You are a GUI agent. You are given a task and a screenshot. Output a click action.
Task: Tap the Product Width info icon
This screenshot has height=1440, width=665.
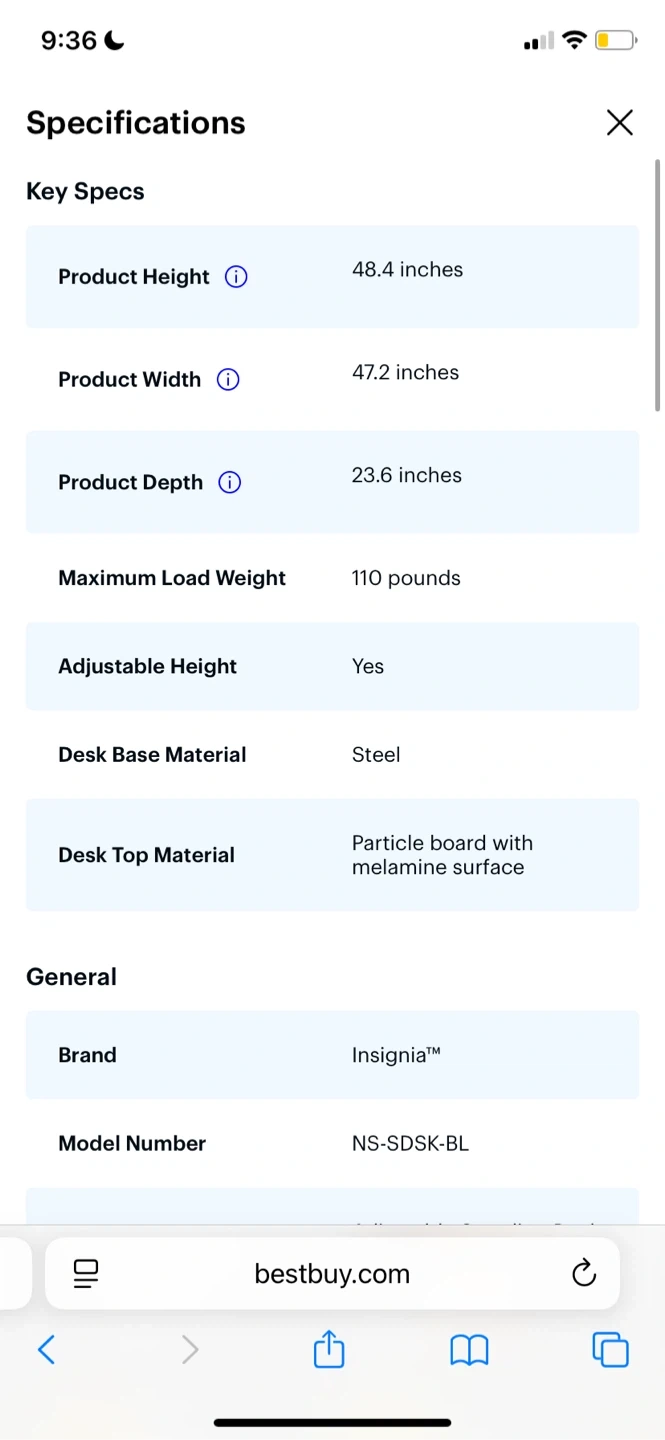[228, 380]
